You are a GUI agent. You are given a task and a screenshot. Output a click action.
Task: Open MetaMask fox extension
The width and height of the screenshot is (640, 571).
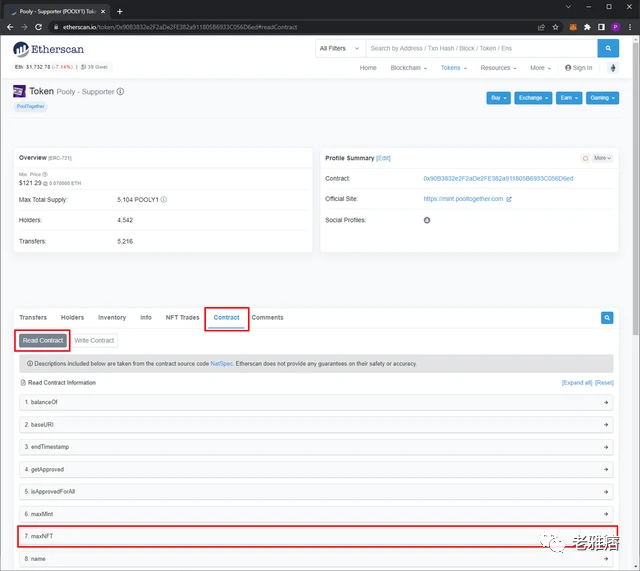point(573,27)
